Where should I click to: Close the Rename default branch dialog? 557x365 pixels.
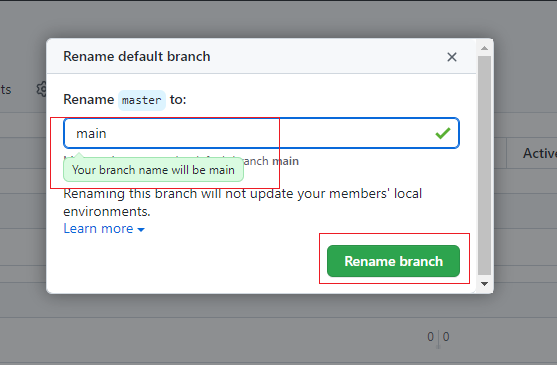(451, 57)
